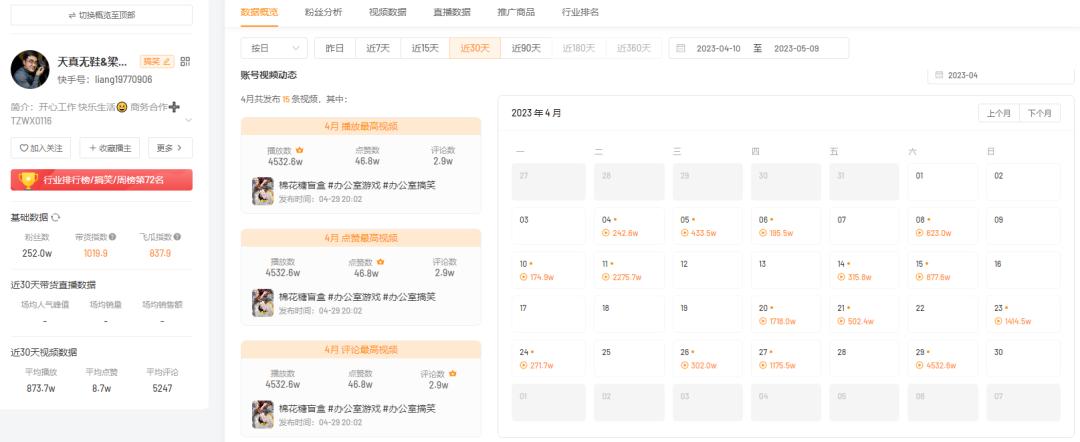
Task: Open 棉花糖盲盒 title in 播放最高视频 card
Action: pos(357,185)
